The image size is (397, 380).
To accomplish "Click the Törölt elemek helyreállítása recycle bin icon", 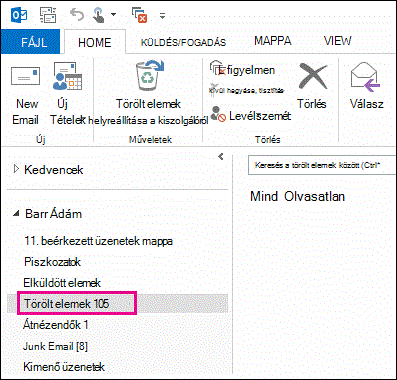I will 149,76.
